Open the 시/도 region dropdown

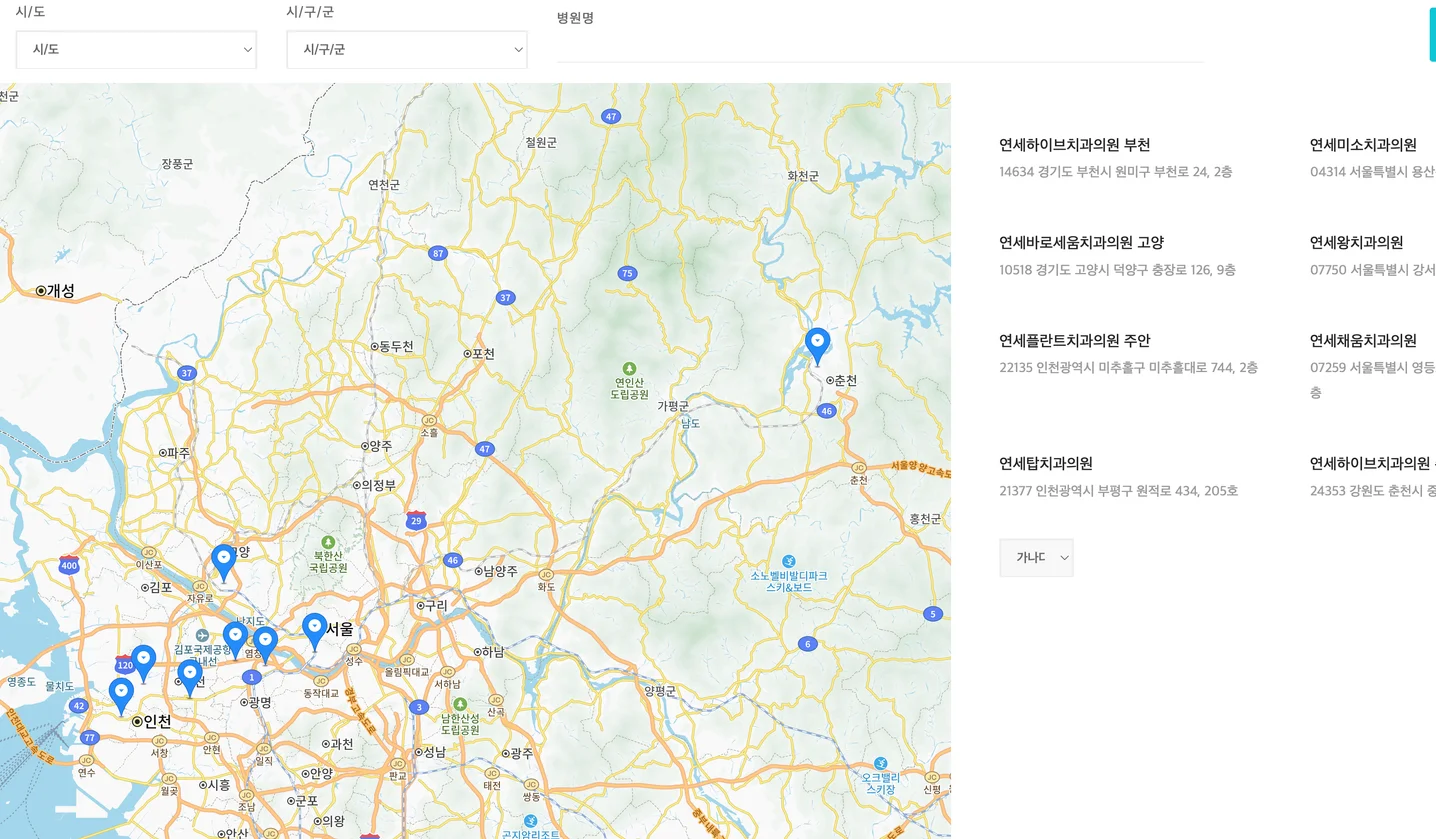(x=136, y=49)
